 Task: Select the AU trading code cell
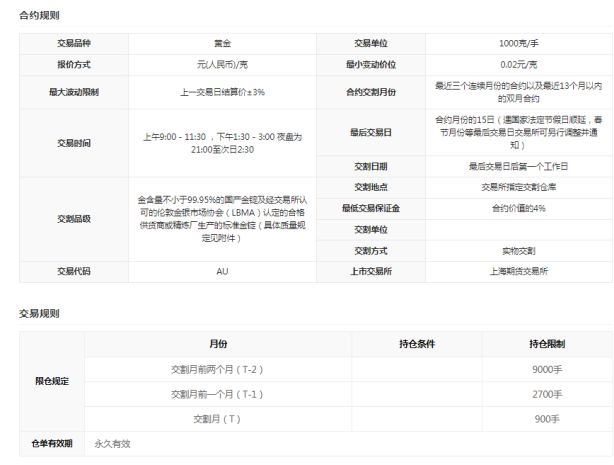pos(222,271)
